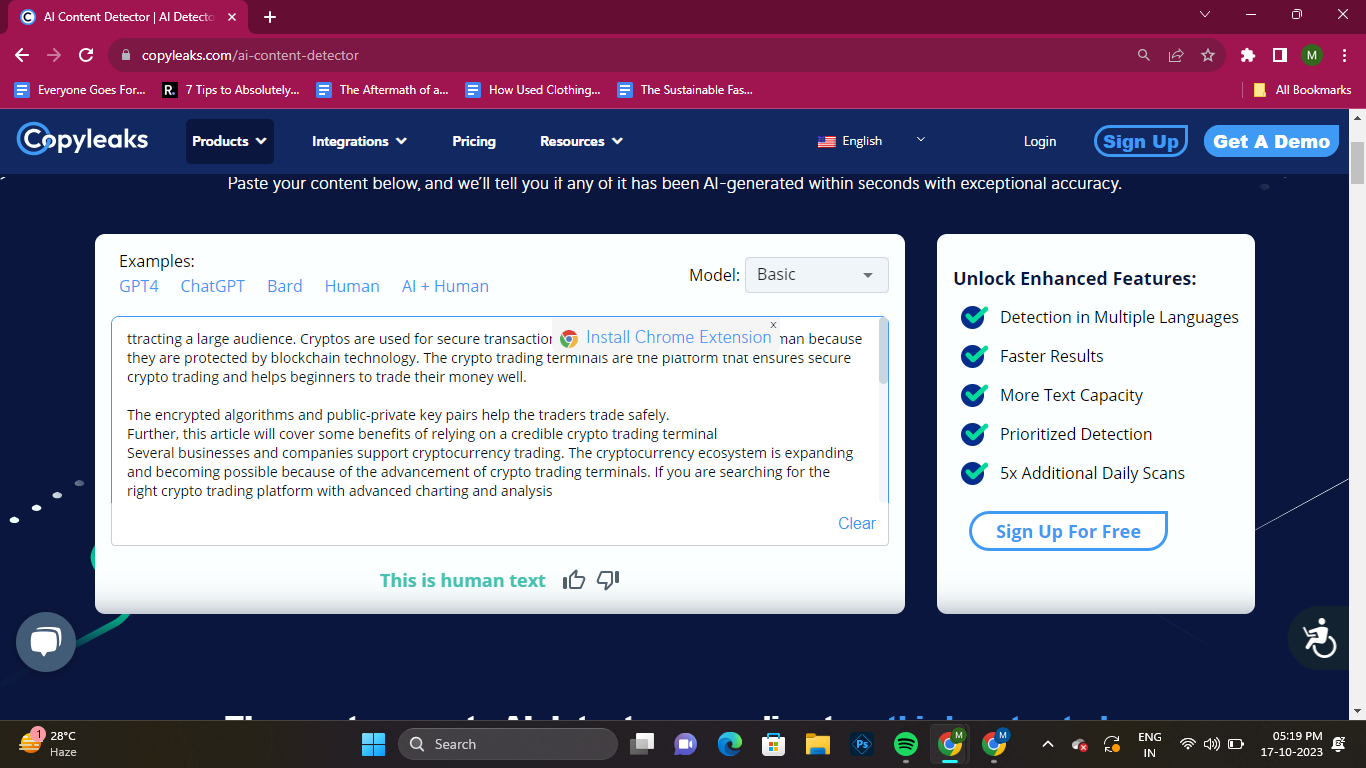This screenshot has height=768, width=1366.
Task: Click Detection in Multiple Languages text
Action: coord(1119,317)
